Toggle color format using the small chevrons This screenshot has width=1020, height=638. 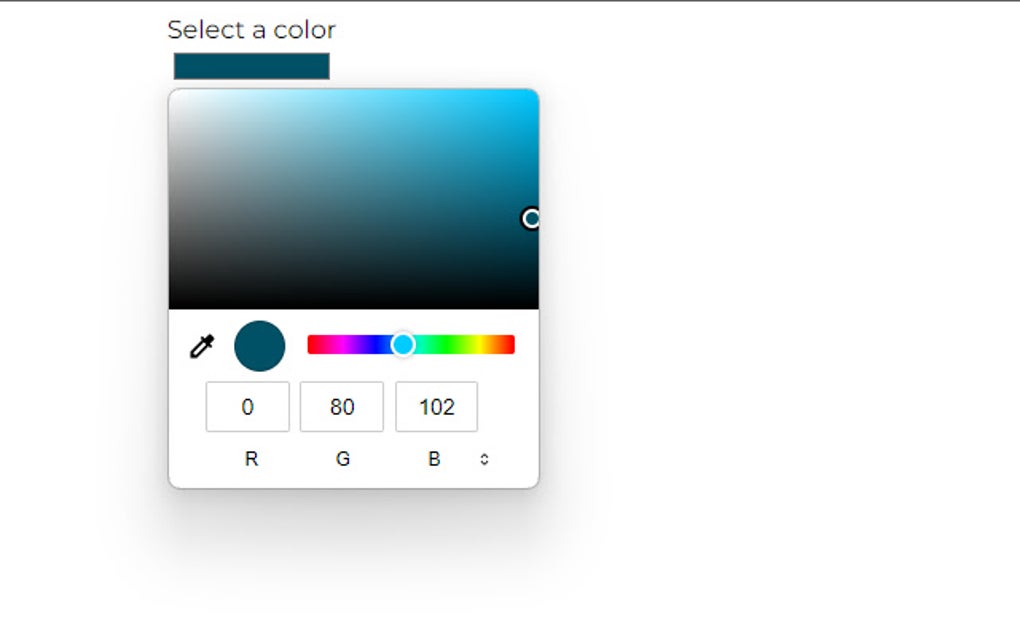tap(484, 458)
